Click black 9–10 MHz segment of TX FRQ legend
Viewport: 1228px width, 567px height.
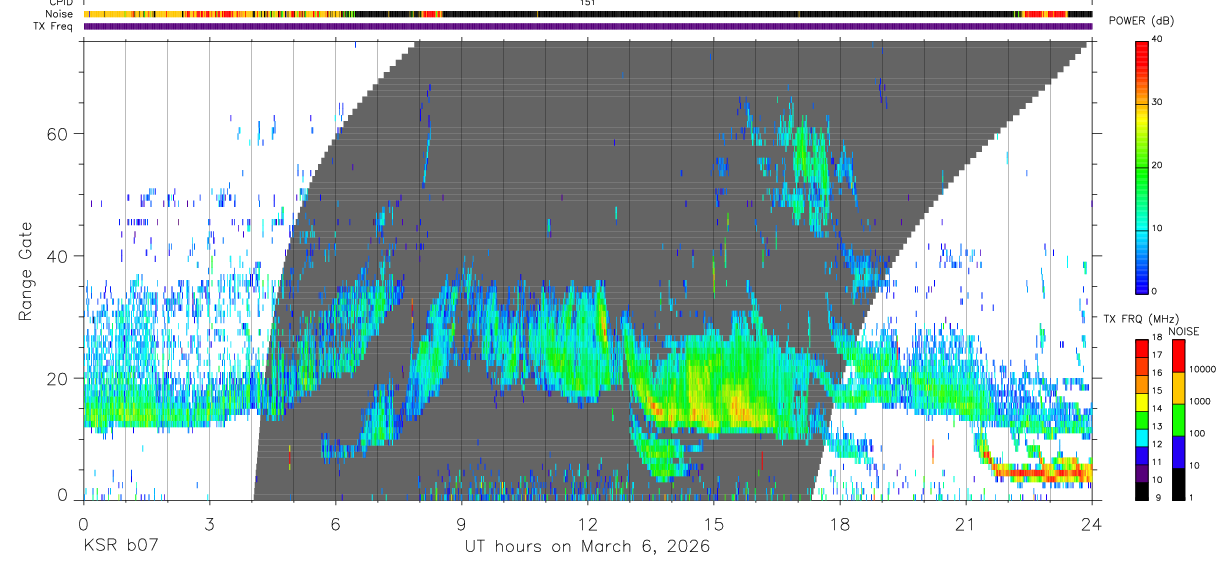coord(1141,490)
